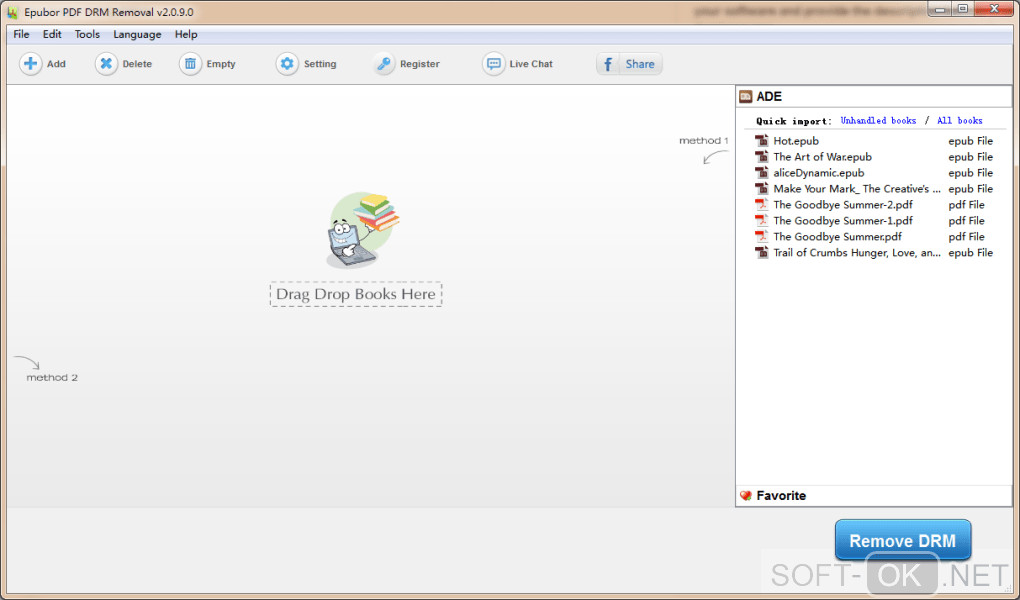Click 'pdf File' type for Goodbye Summer-2.pdf

click(966, 204)
